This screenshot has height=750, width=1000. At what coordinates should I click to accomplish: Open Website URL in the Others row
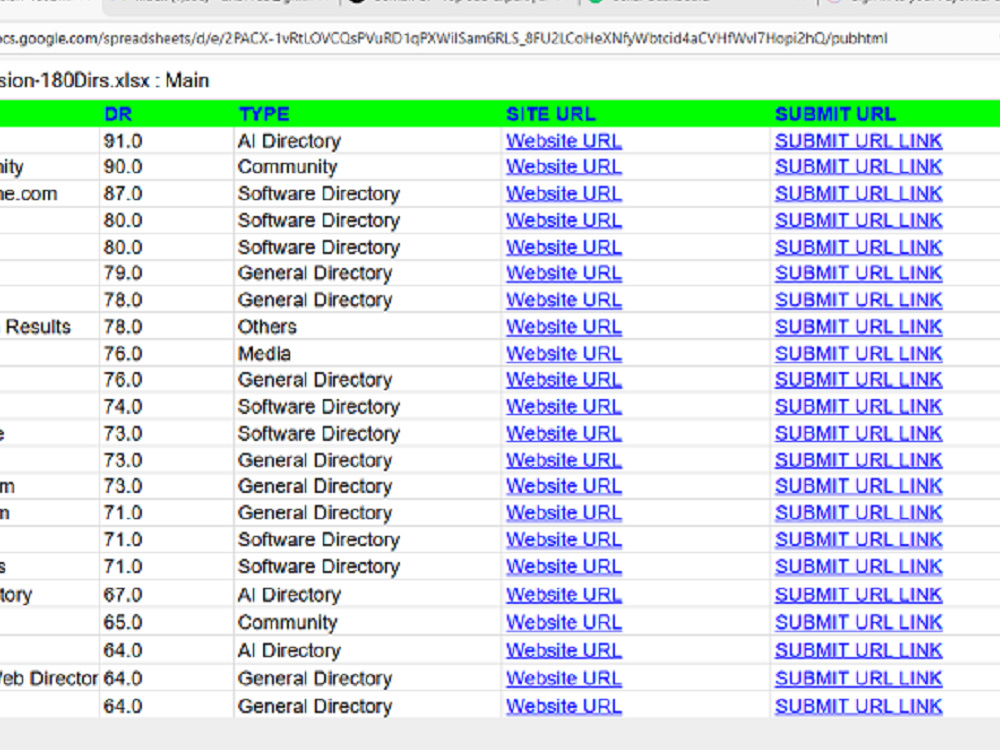[x=564, y=327]
